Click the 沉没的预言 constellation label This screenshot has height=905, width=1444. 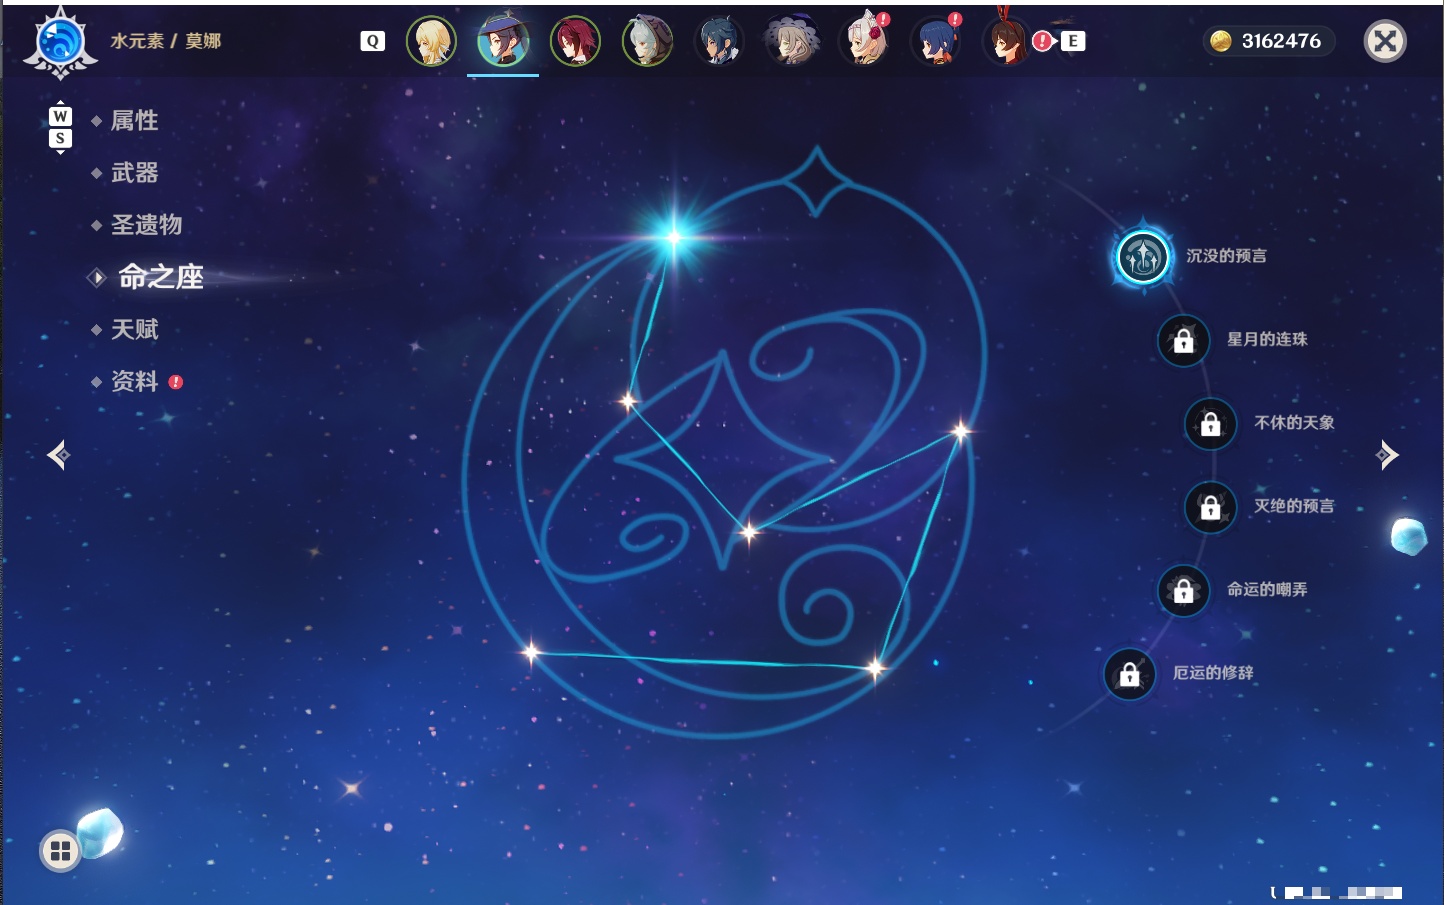tap(1226, 256)
